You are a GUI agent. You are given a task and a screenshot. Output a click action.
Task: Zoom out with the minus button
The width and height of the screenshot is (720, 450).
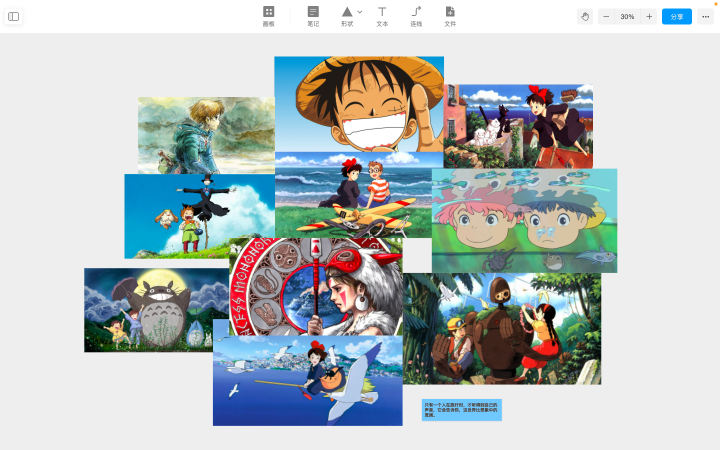[x=606, y=17]
